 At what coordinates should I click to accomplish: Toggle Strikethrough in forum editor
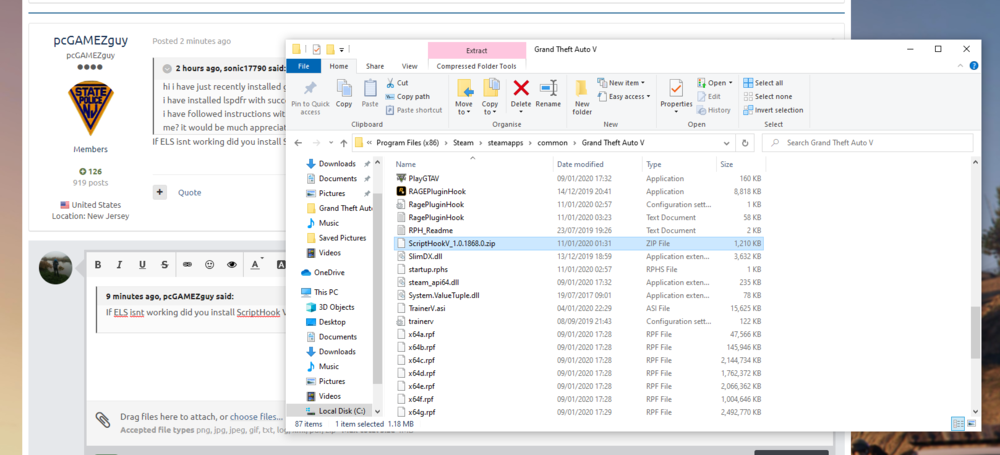pyautogui.click(x=165, y=264)
